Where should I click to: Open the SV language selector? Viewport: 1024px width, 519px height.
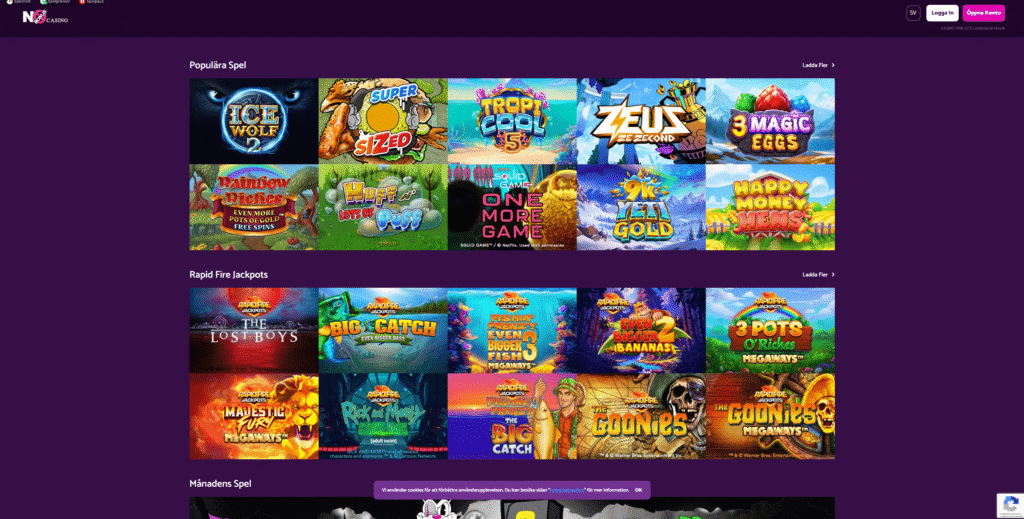(913, 13)
